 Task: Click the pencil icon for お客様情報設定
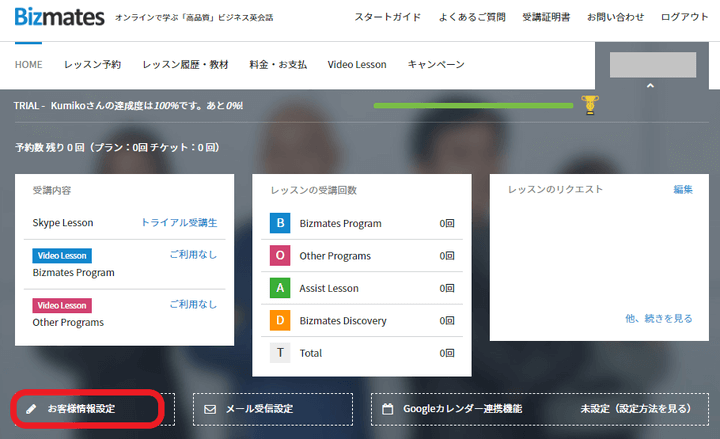coord(31,409)
